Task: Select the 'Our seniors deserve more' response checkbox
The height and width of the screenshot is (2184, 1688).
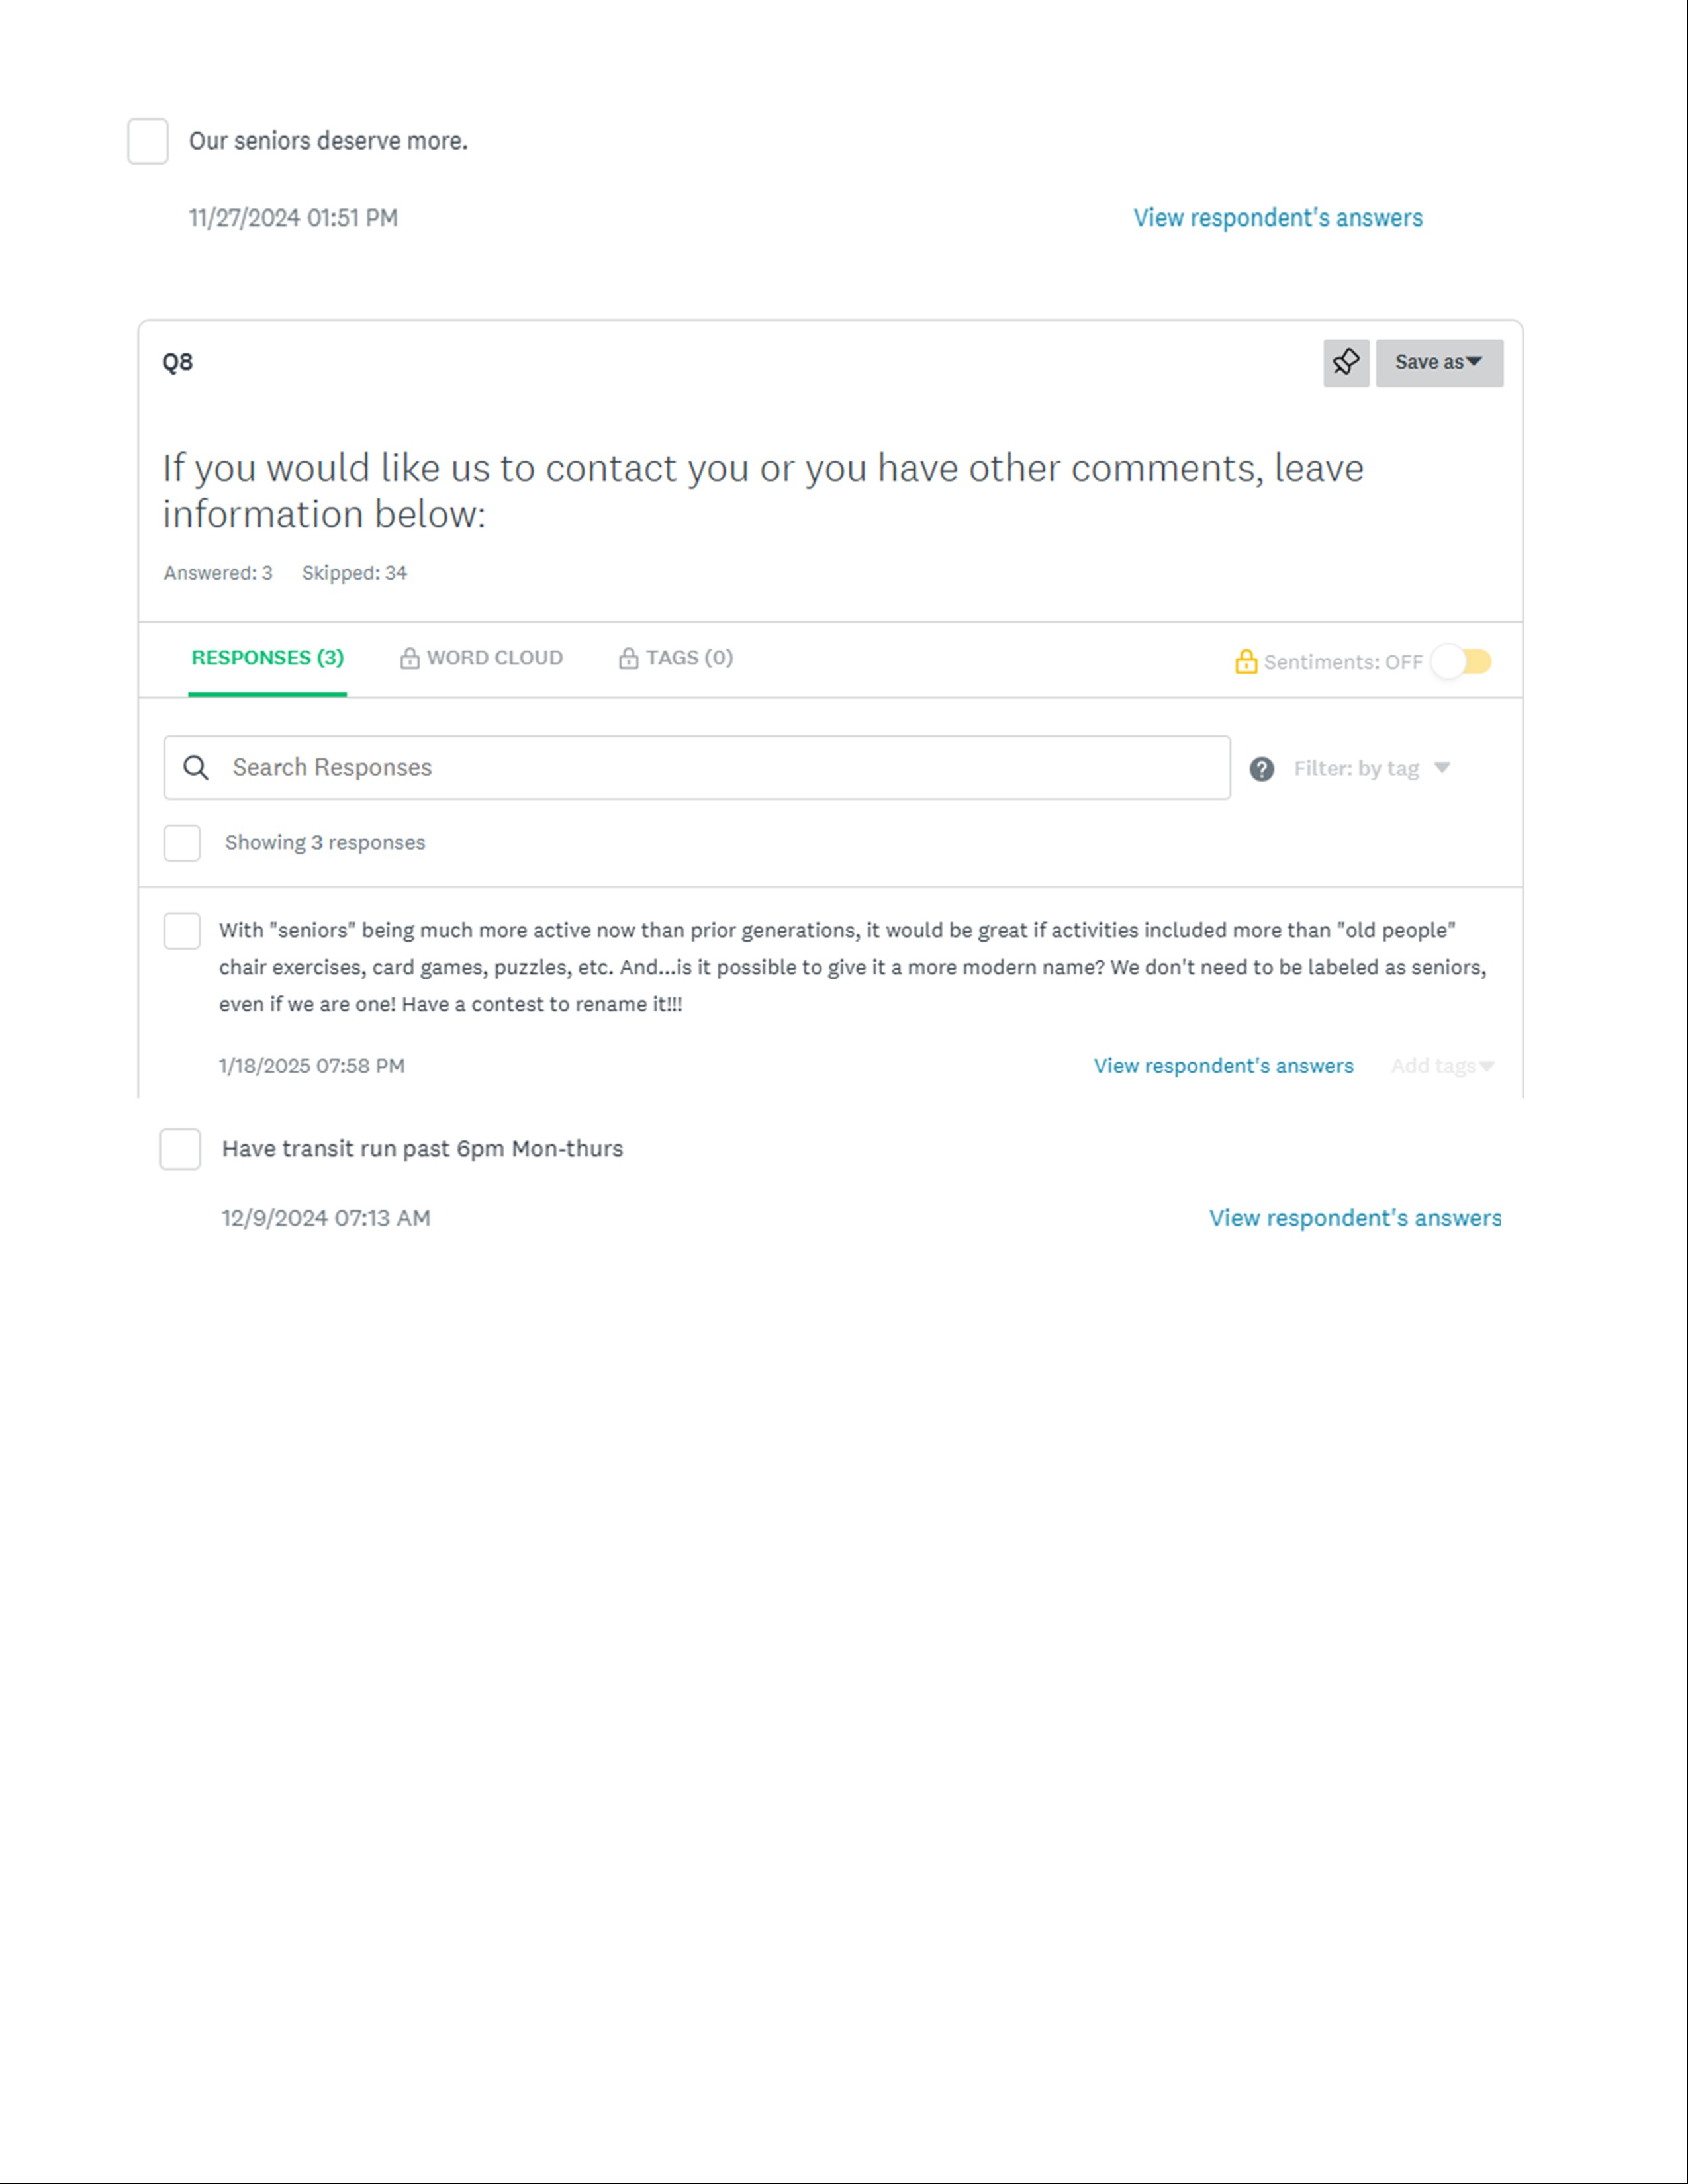Action: 148,141
